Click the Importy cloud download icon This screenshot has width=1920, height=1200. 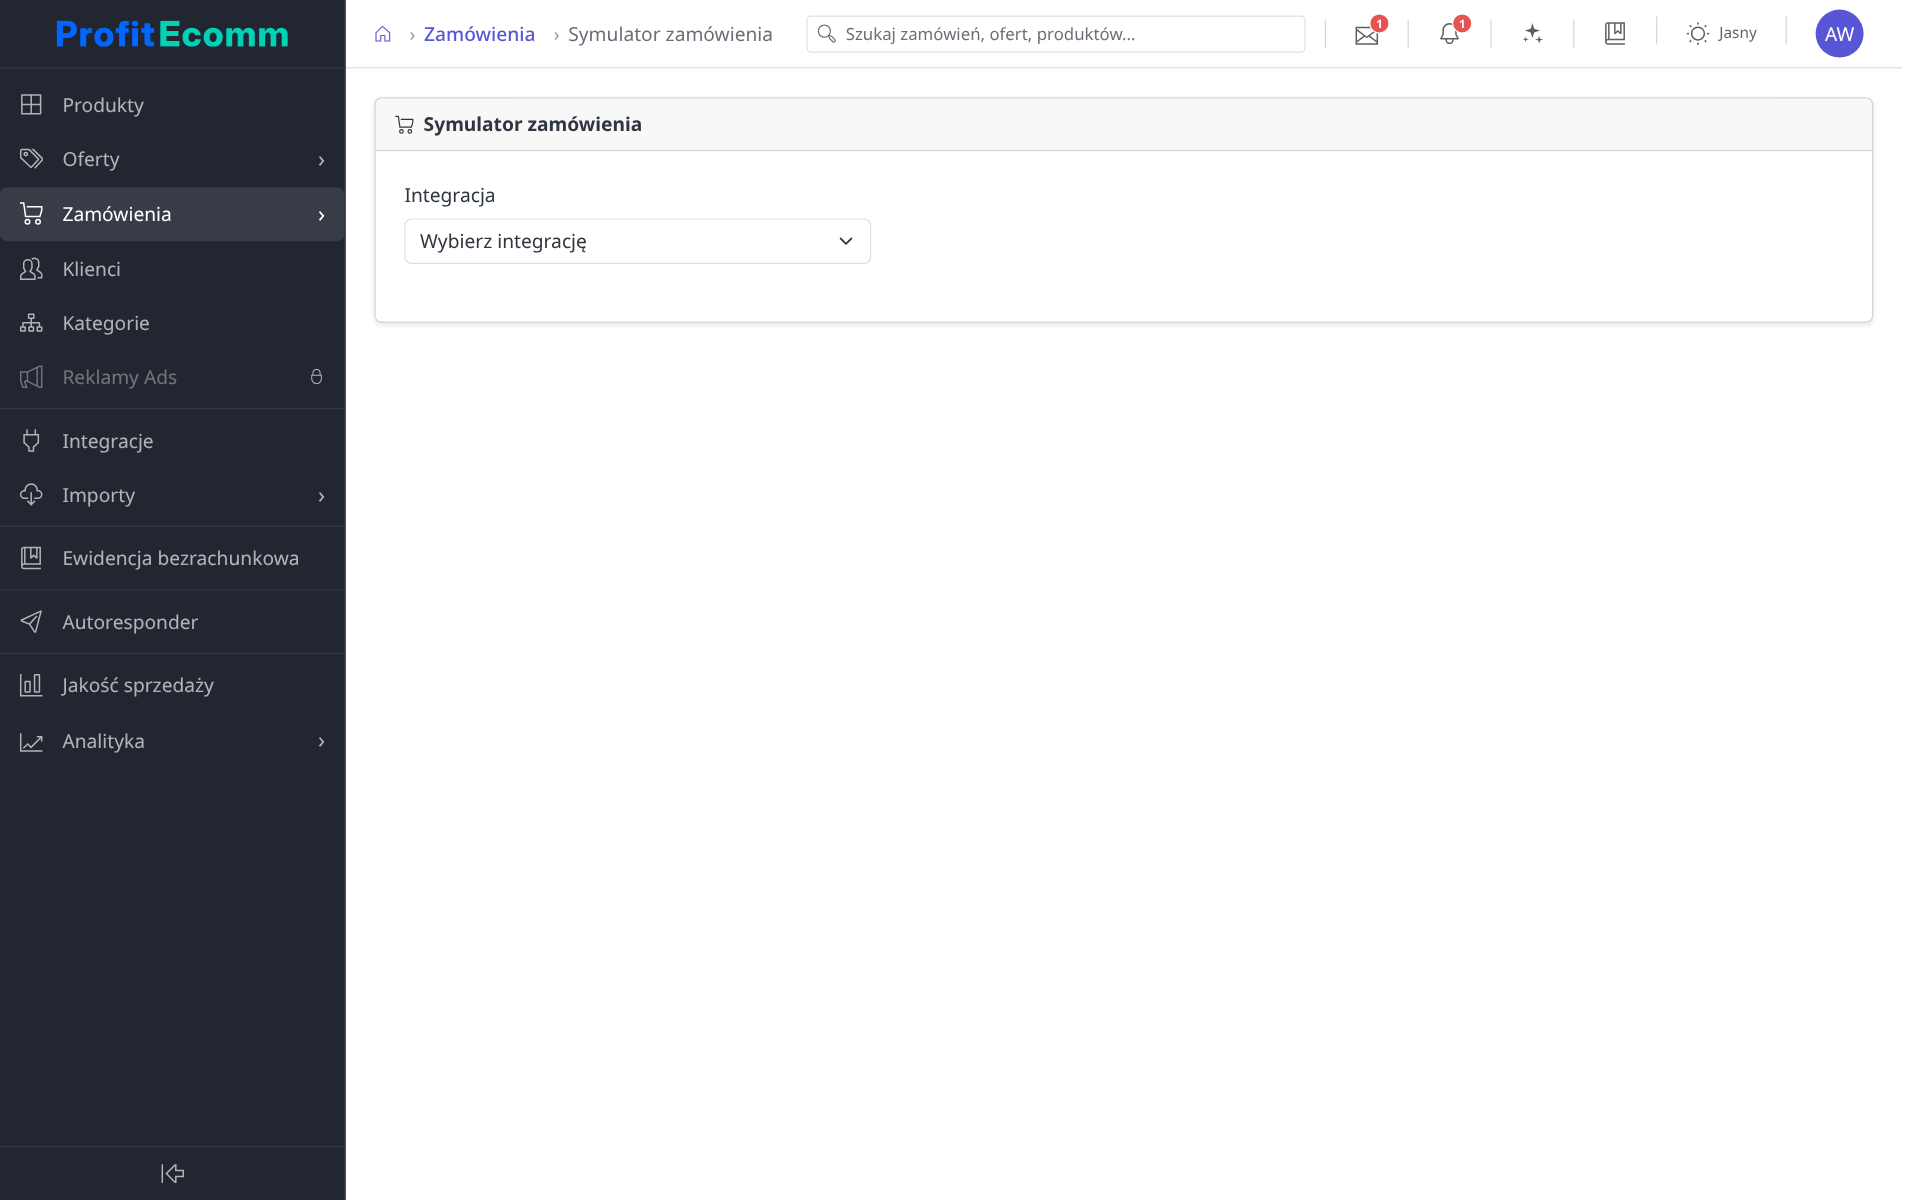[31, 494]
